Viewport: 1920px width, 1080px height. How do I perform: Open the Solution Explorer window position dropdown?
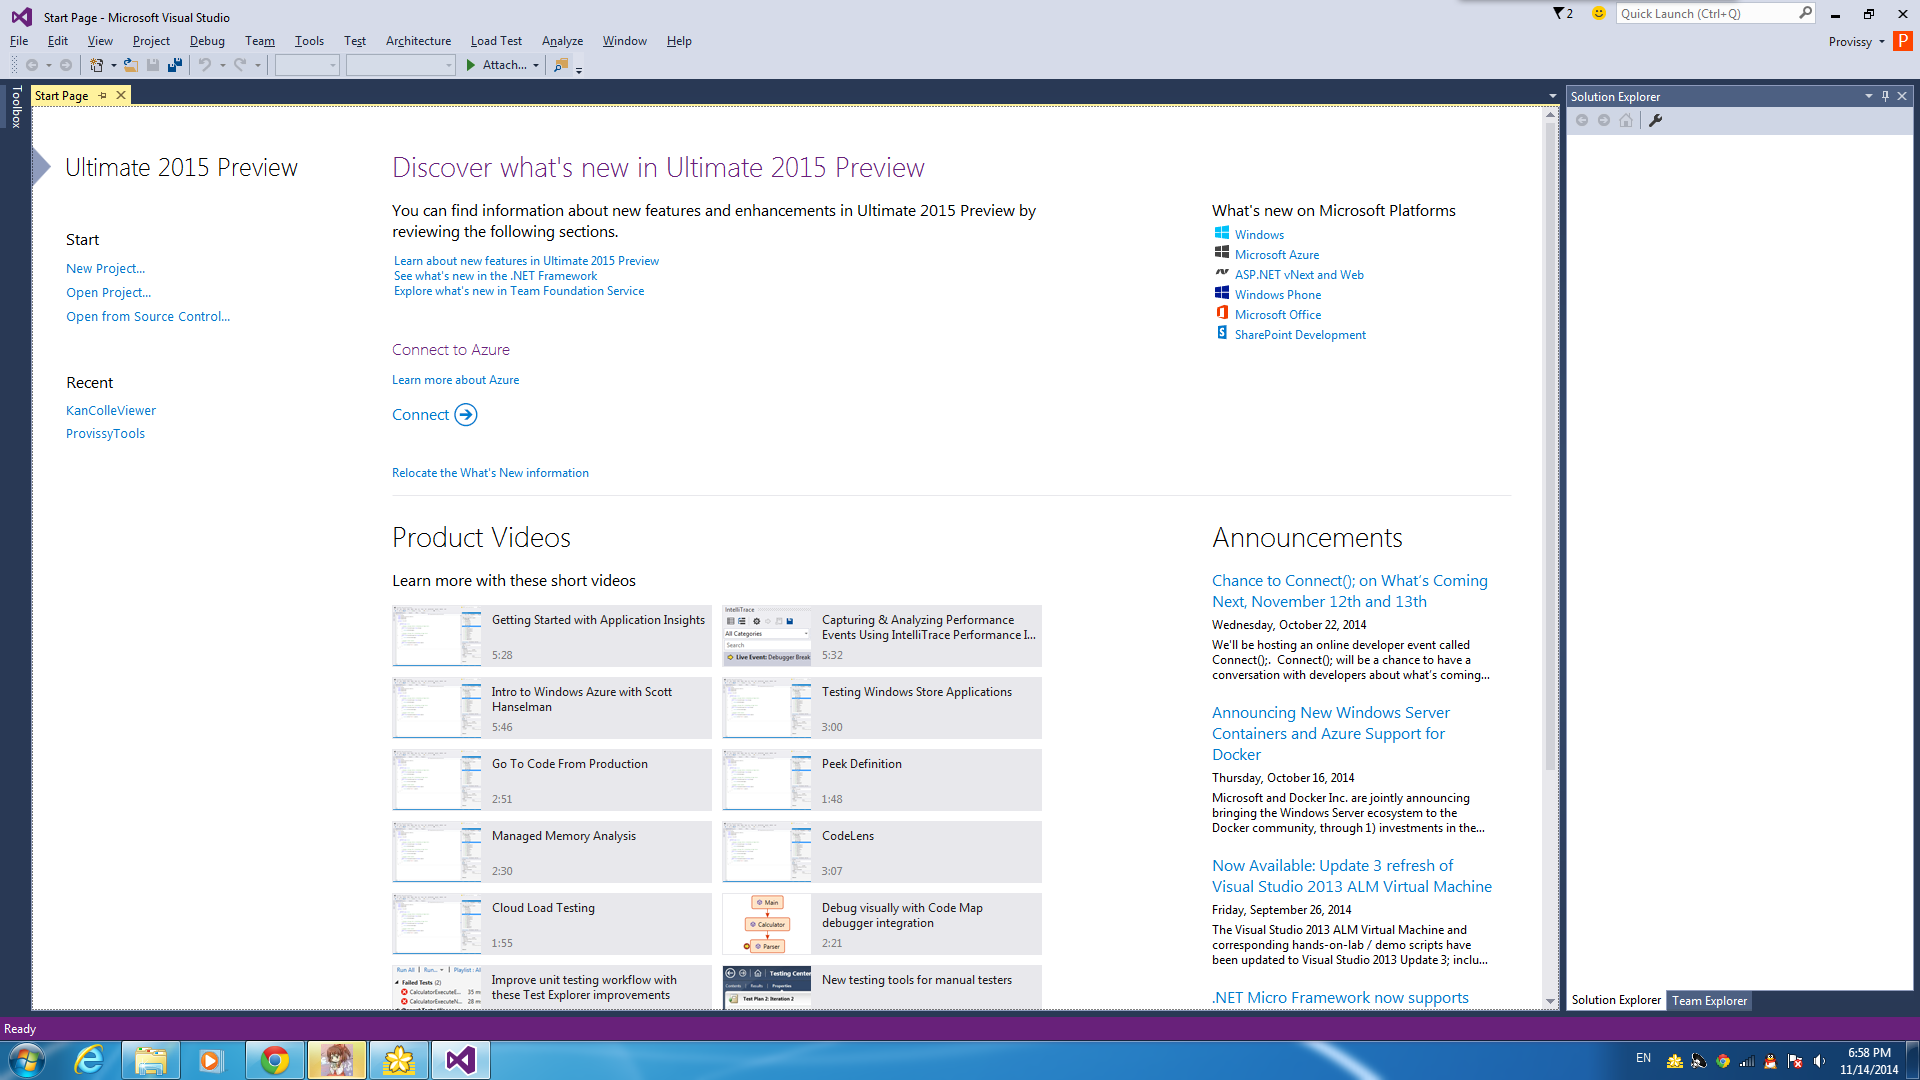point(1868,96)
